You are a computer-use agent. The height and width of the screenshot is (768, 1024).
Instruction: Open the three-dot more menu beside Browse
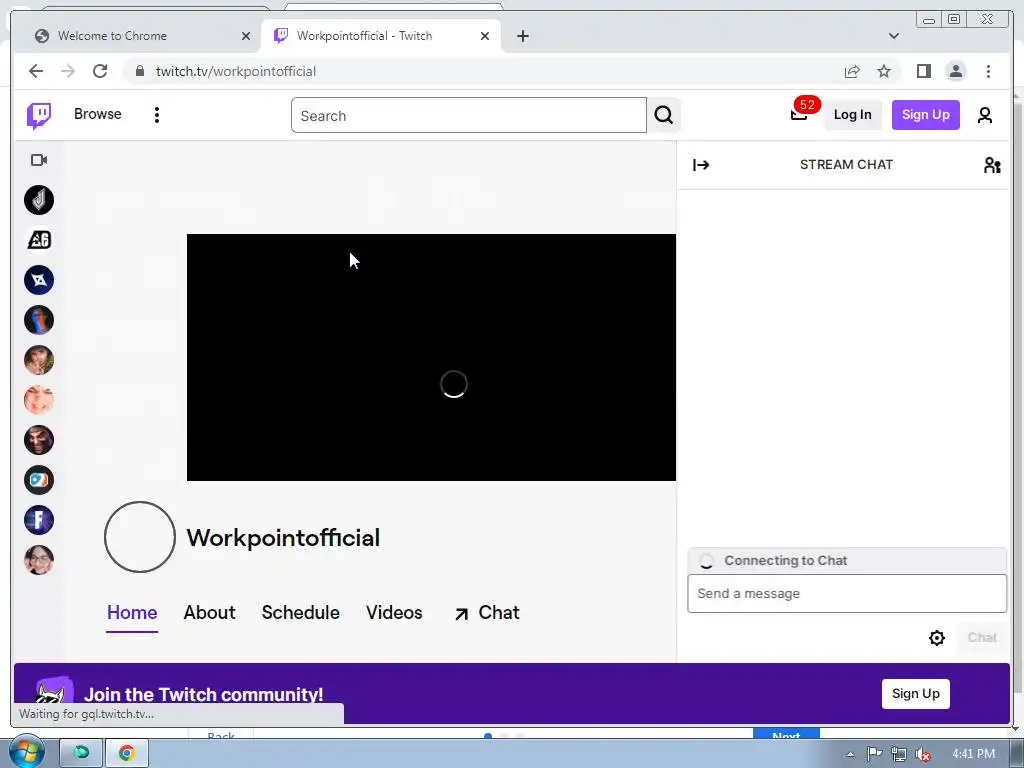pos(157,115)
